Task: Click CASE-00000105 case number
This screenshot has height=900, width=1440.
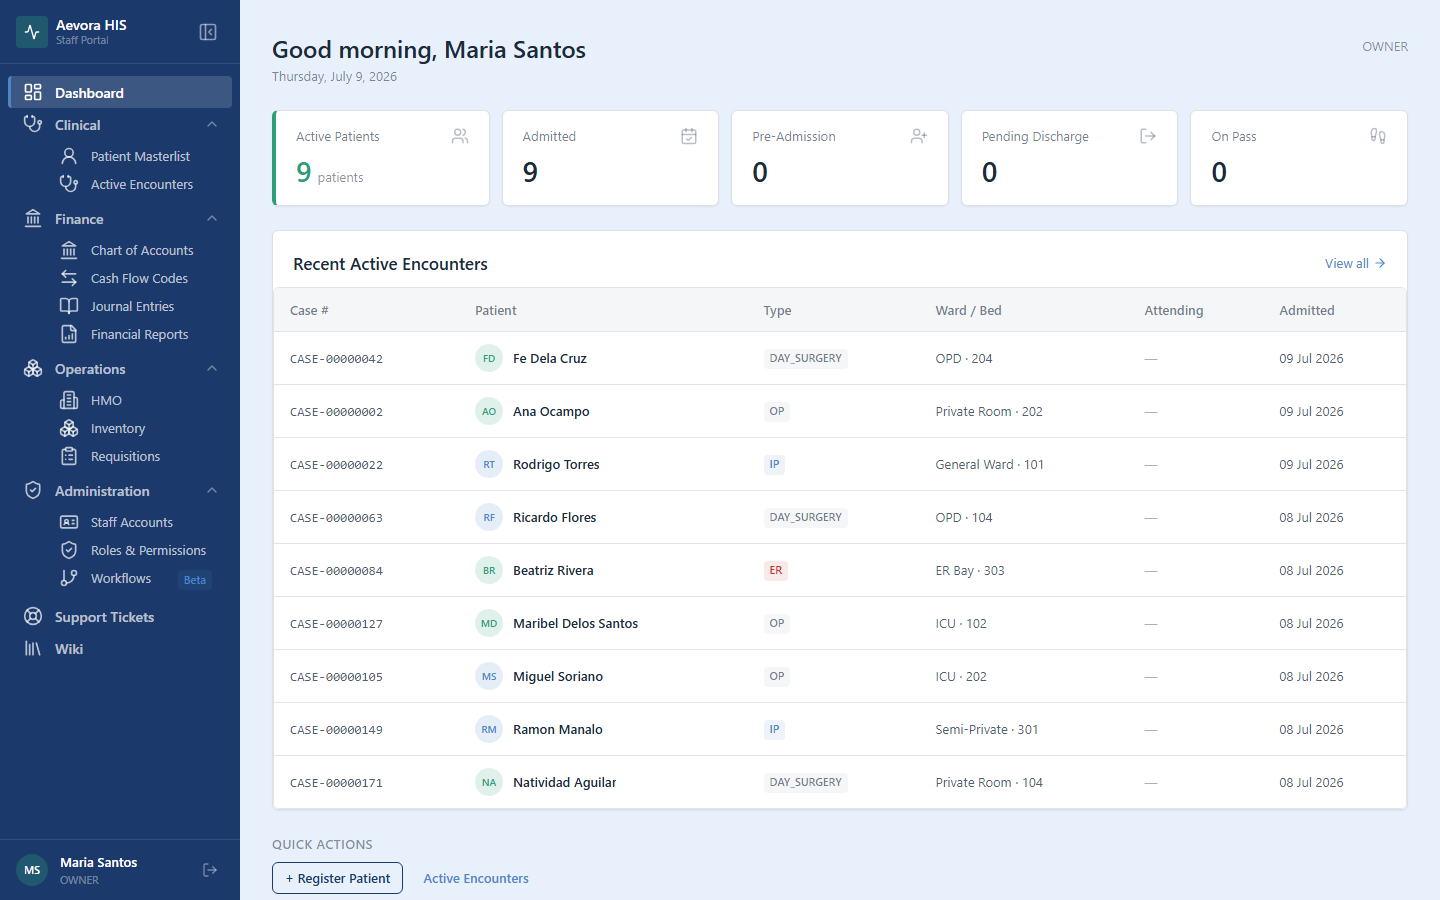Action: click(336, 677)
